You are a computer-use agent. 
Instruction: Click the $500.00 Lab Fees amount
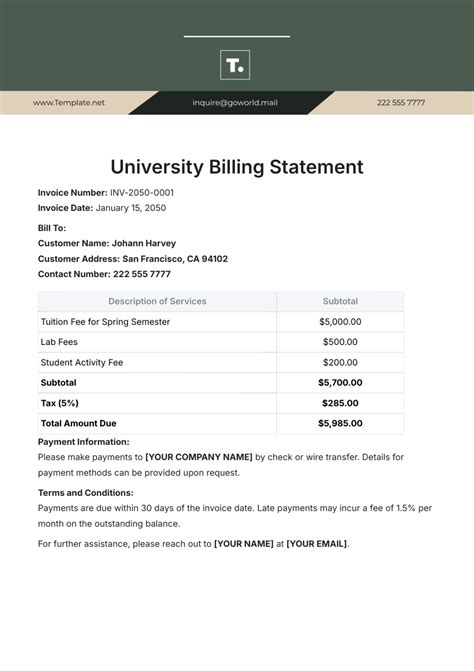[340, 342]
